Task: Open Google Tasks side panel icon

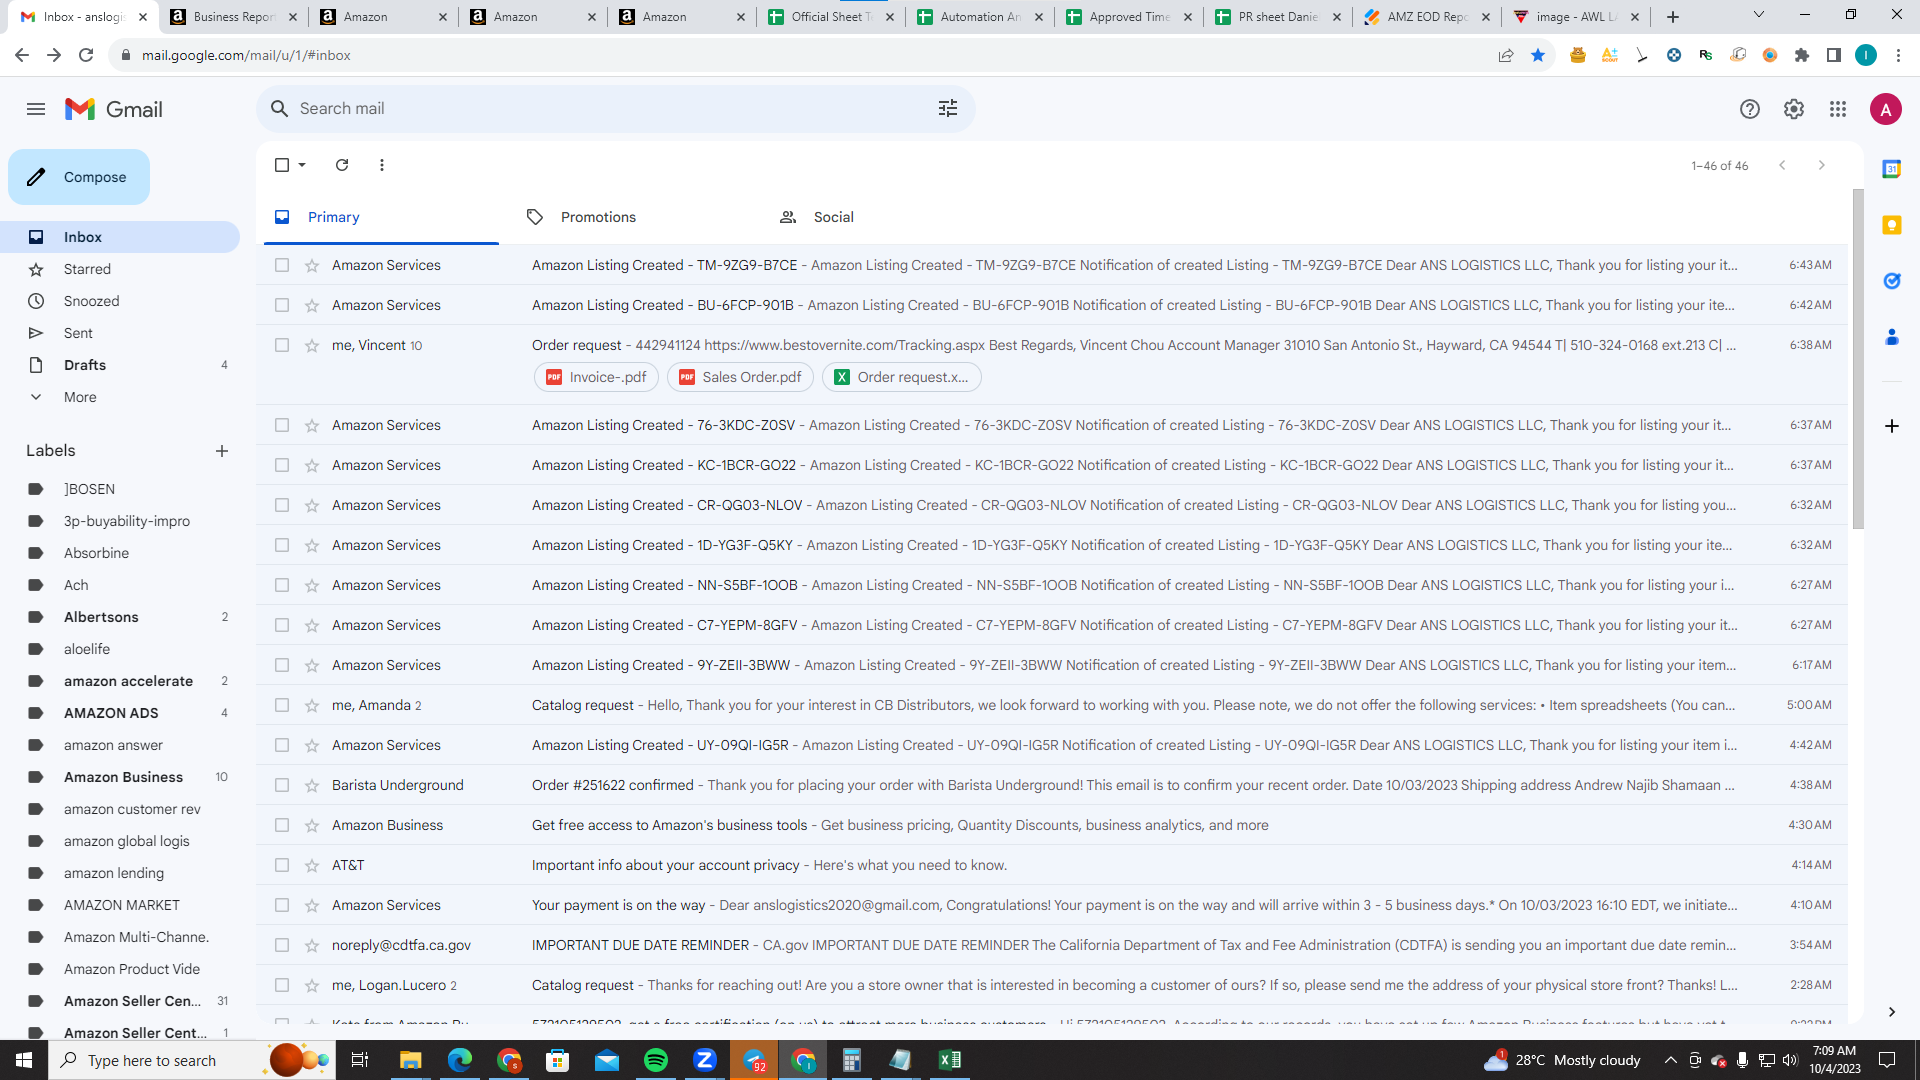Action: 1892,281
